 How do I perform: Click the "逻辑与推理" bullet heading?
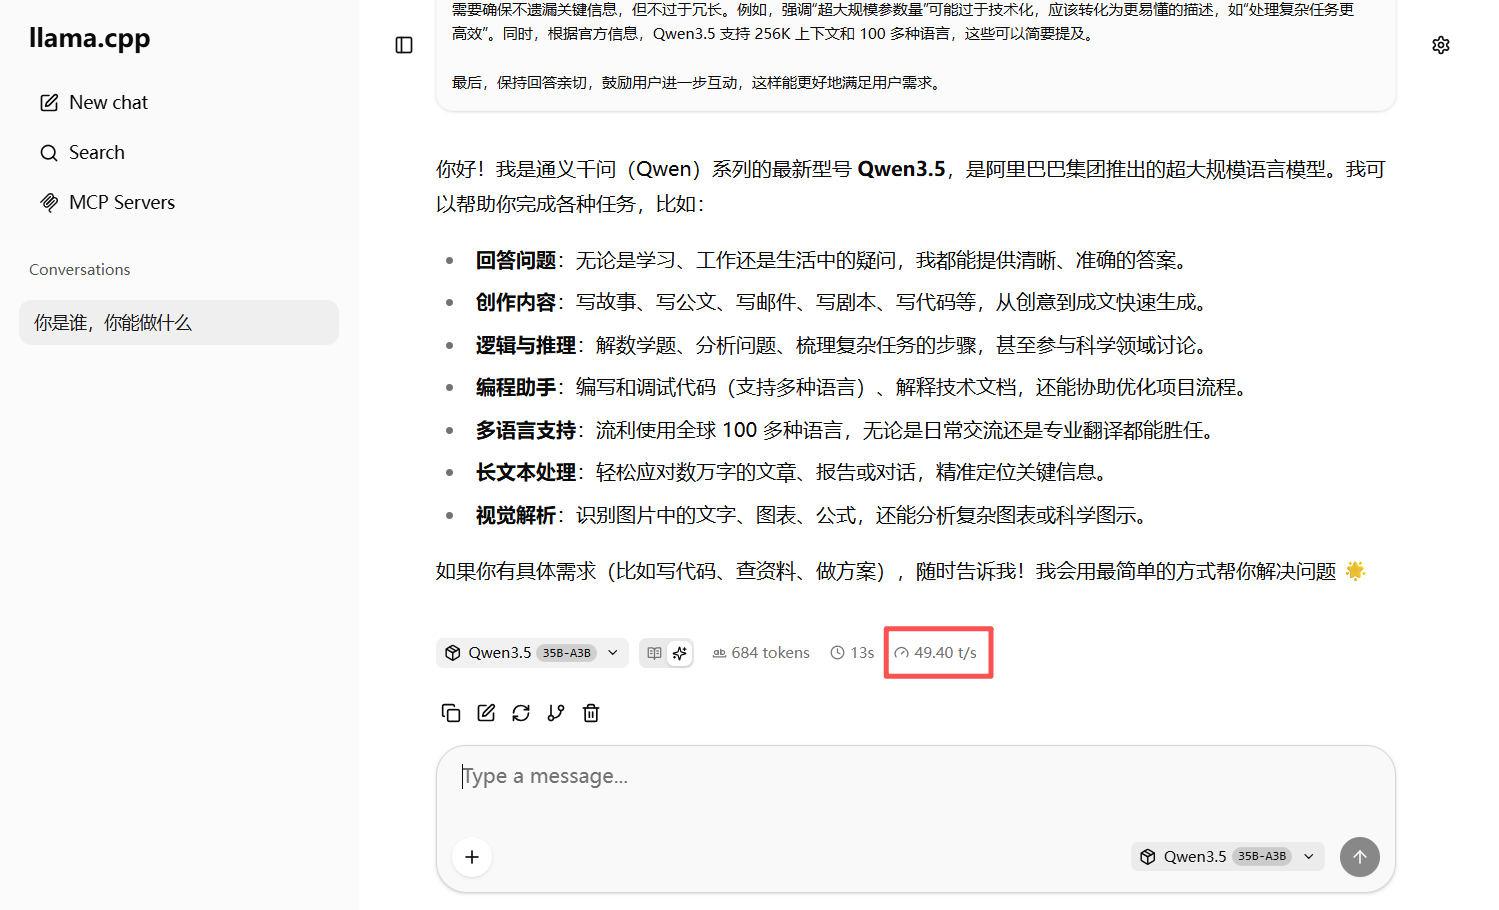click(526, 346)
